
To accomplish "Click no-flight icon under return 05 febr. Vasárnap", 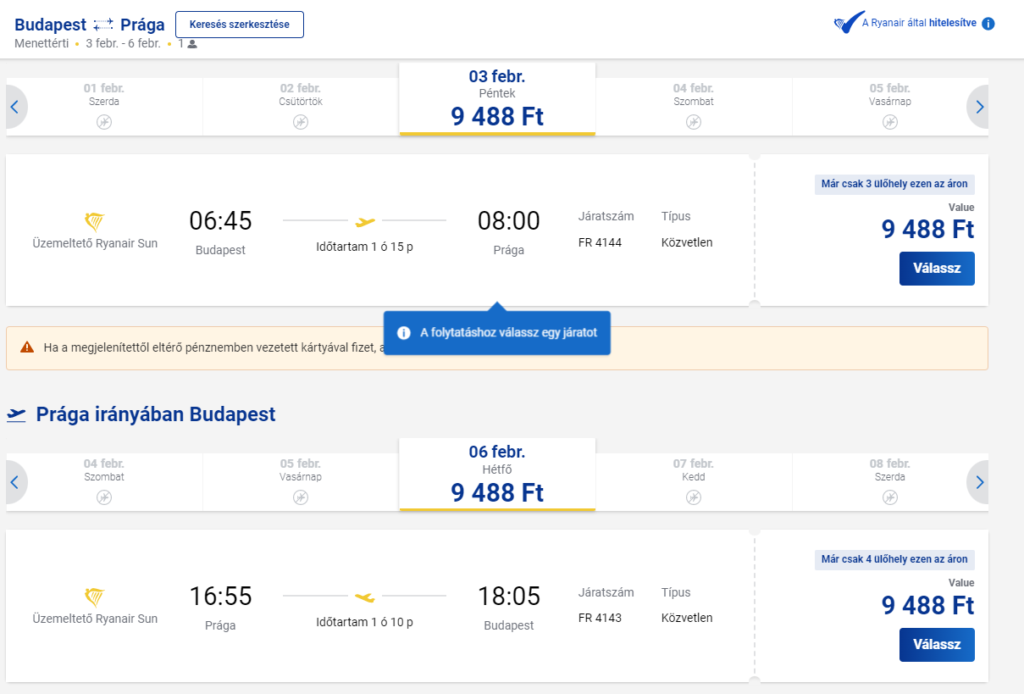I will (x=300, y=497).
